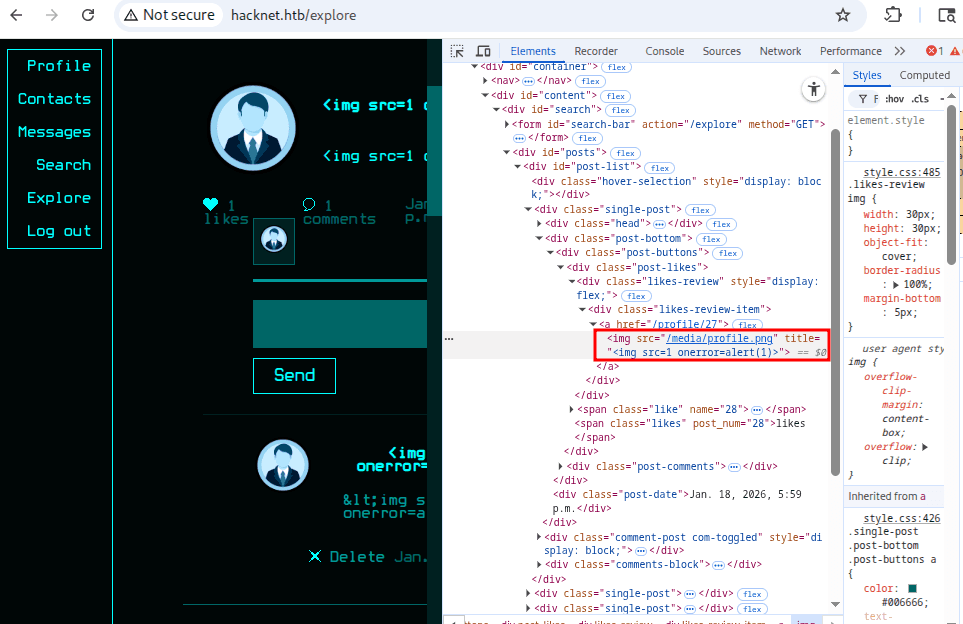Click the X delete icon on the comment

pos(315,556)
